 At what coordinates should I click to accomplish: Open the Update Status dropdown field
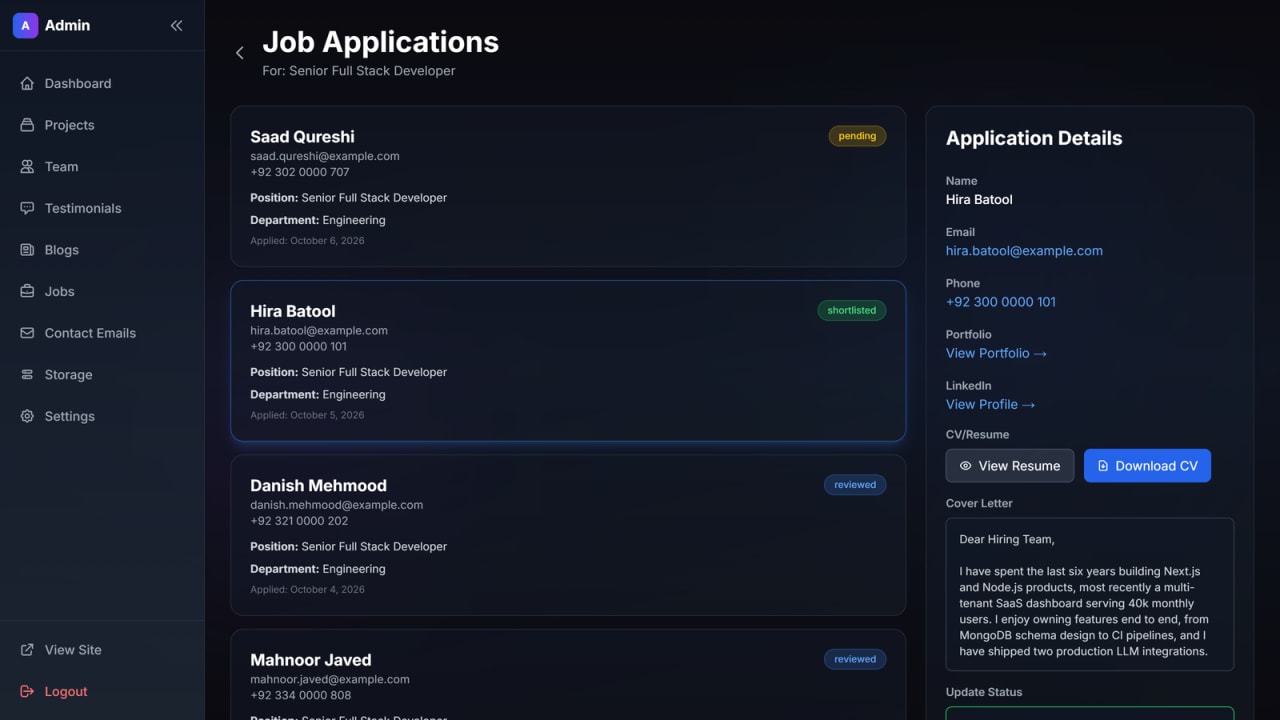[x=1090, y=713]
